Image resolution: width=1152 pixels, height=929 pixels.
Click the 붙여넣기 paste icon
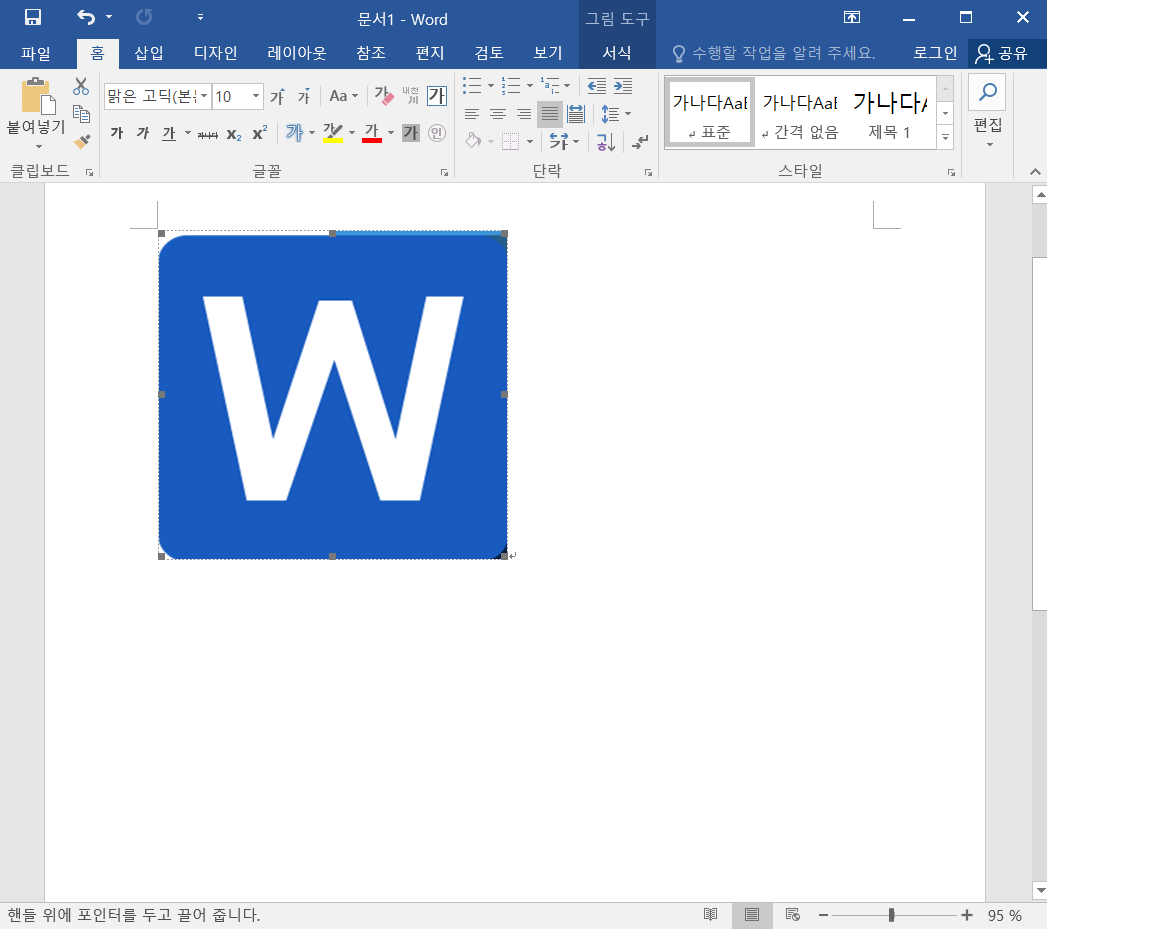pyautogui.click(x=37, y=96)
